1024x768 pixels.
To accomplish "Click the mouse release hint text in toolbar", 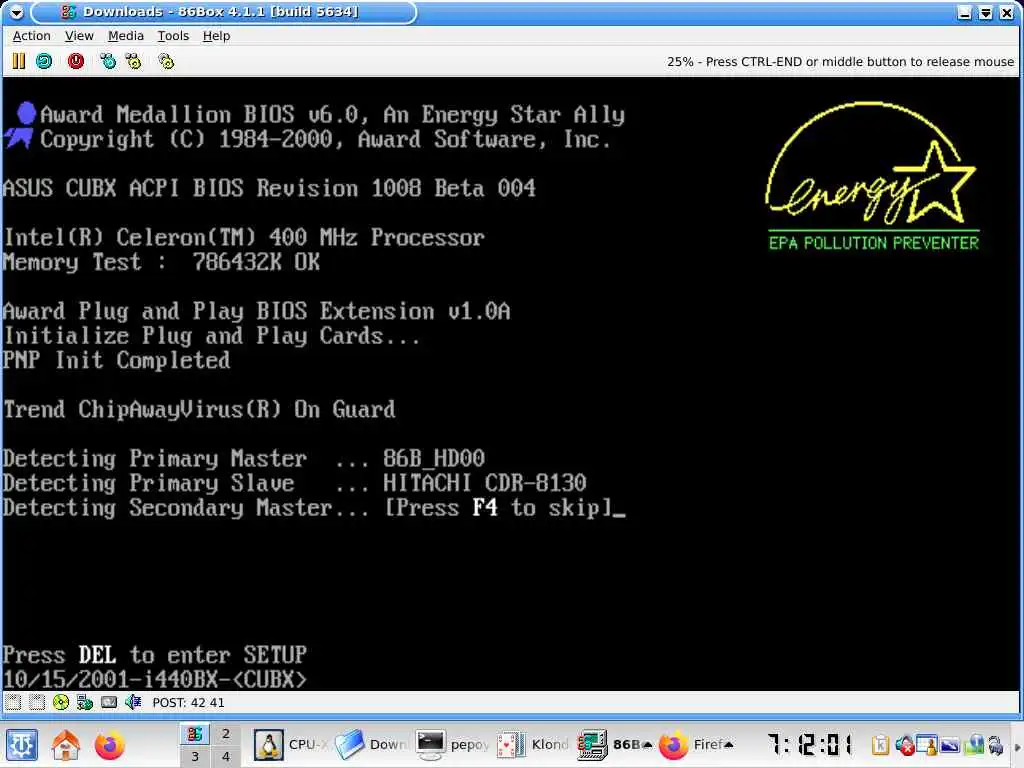I will click(x=840, y=61).
